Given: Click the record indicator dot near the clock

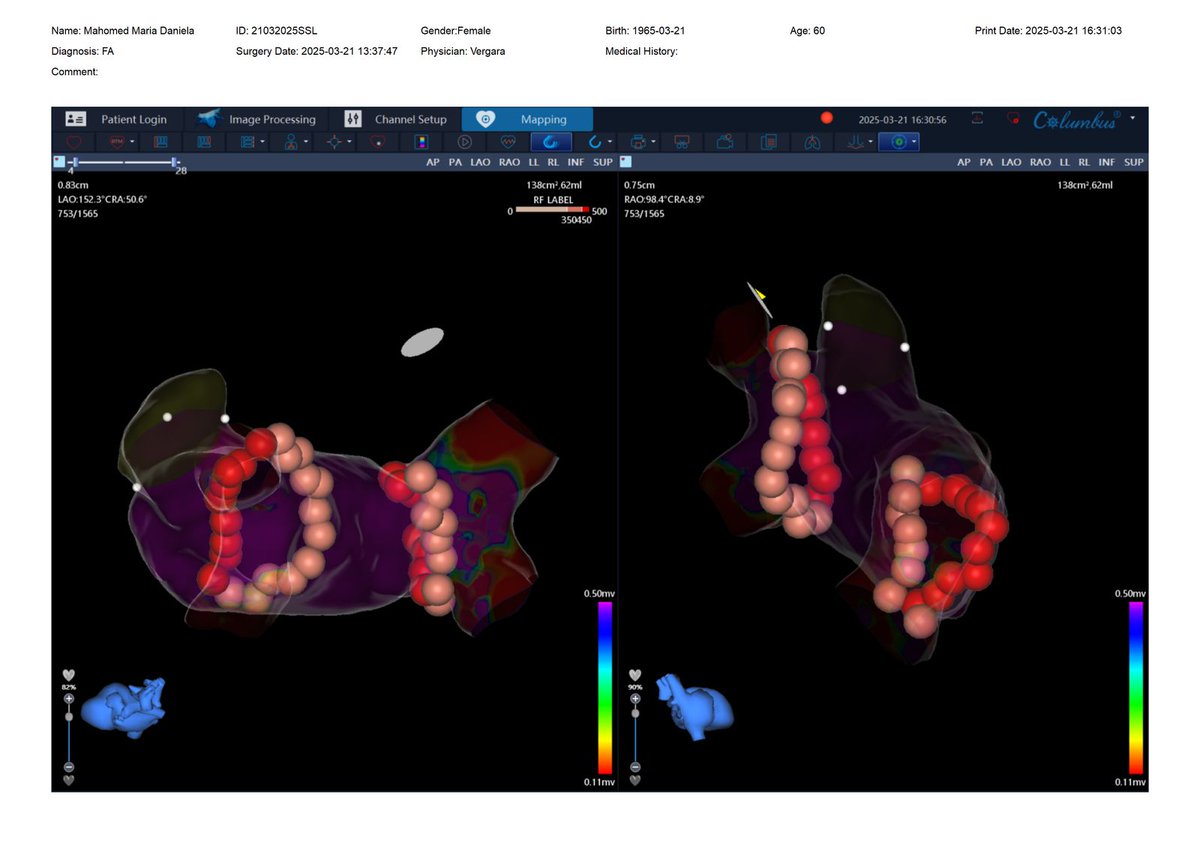Looking at the screenshot, I should pyautogui.click(x=826, y=117).
